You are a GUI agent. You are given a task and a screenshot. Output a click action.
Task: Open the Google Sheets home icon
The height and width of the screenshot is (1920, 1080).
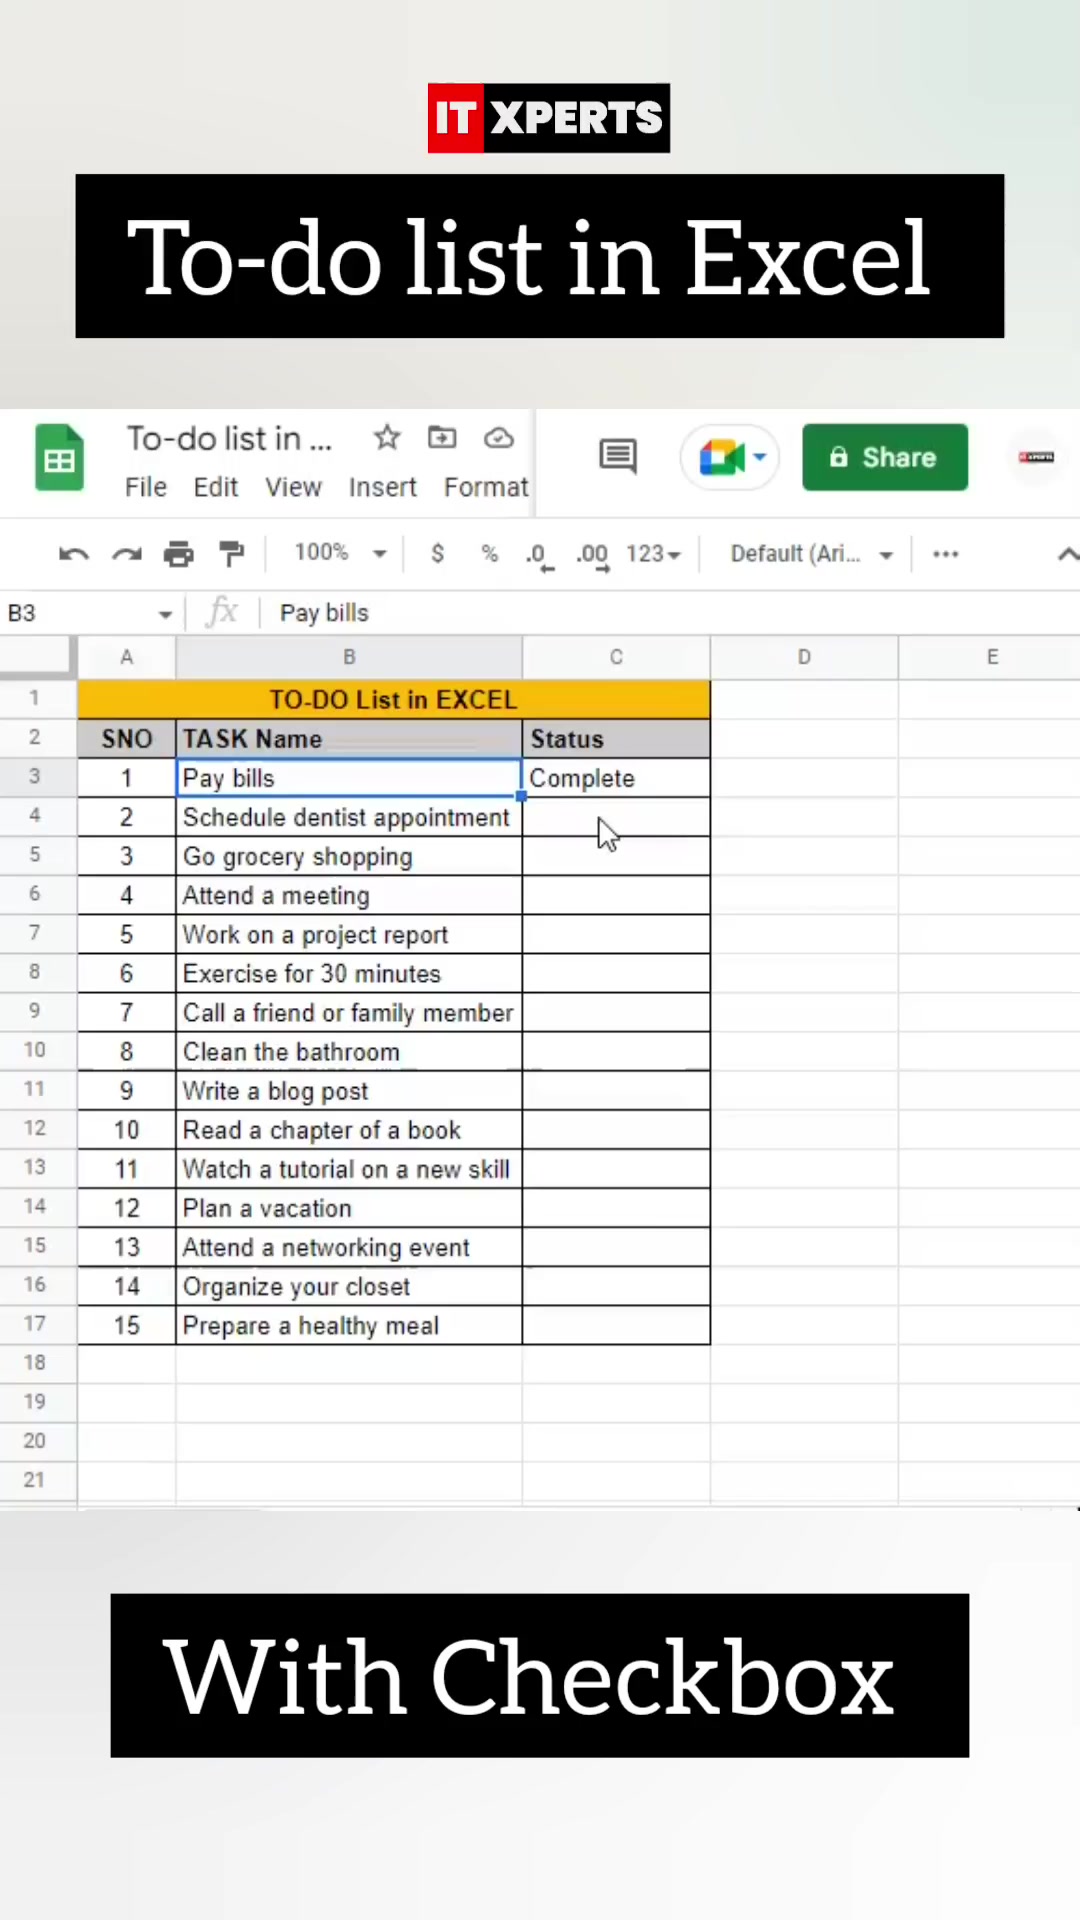59,458
